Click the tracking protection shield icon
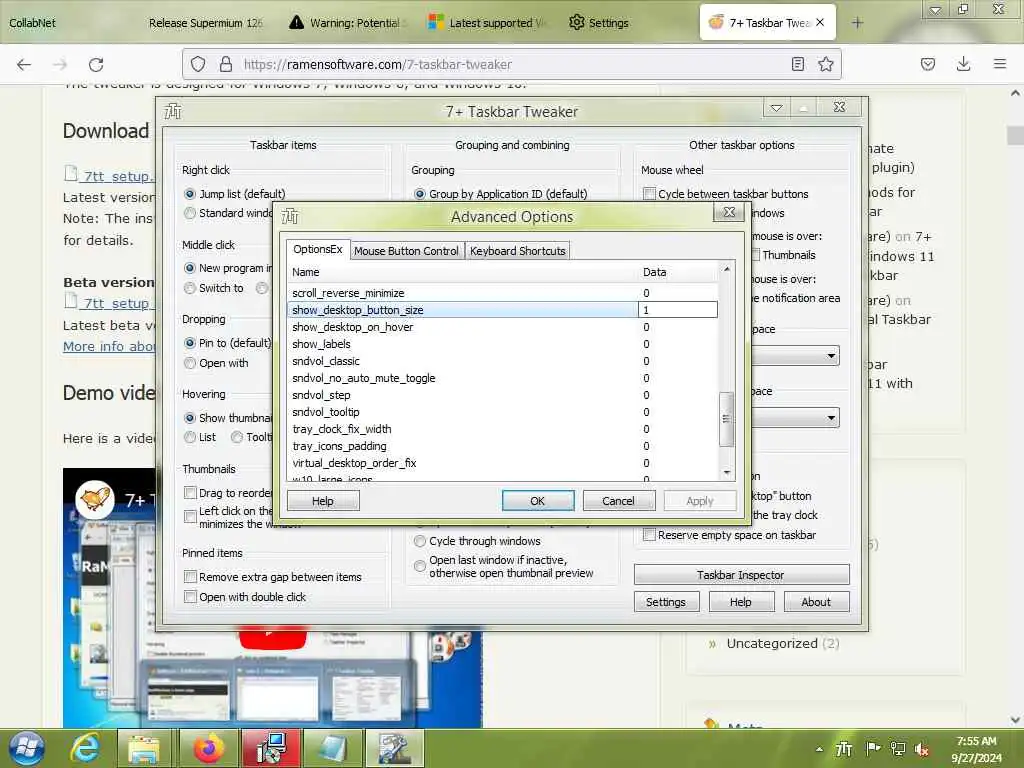The width and height of the screenshot is (1024, 768). click(198, 64)
